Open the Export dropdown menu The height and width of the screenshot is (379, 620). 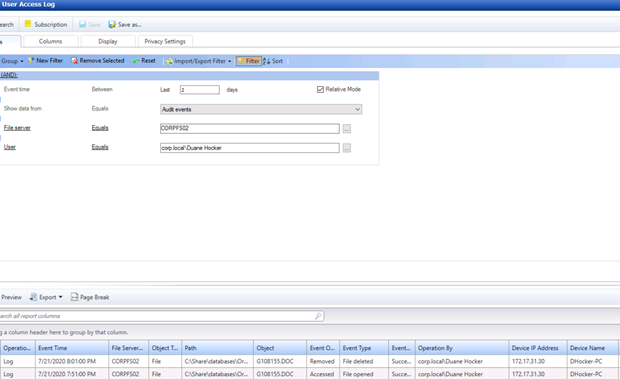pyautogui.click(x=47, y=297)
